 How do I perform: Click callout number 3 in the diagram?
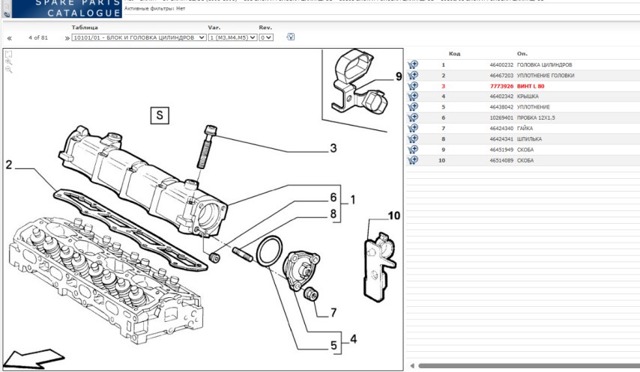coord(333,148)
